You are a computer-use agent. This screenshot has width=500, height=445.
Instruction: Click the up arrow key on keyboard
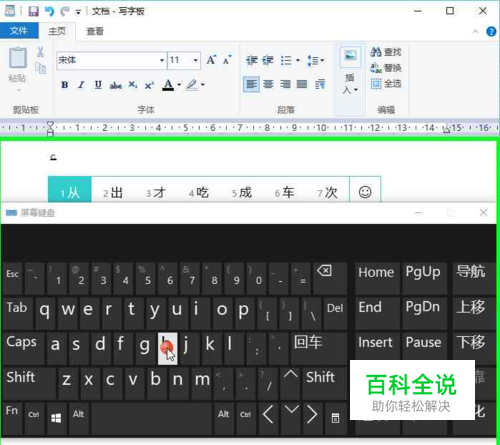point(291,383)
